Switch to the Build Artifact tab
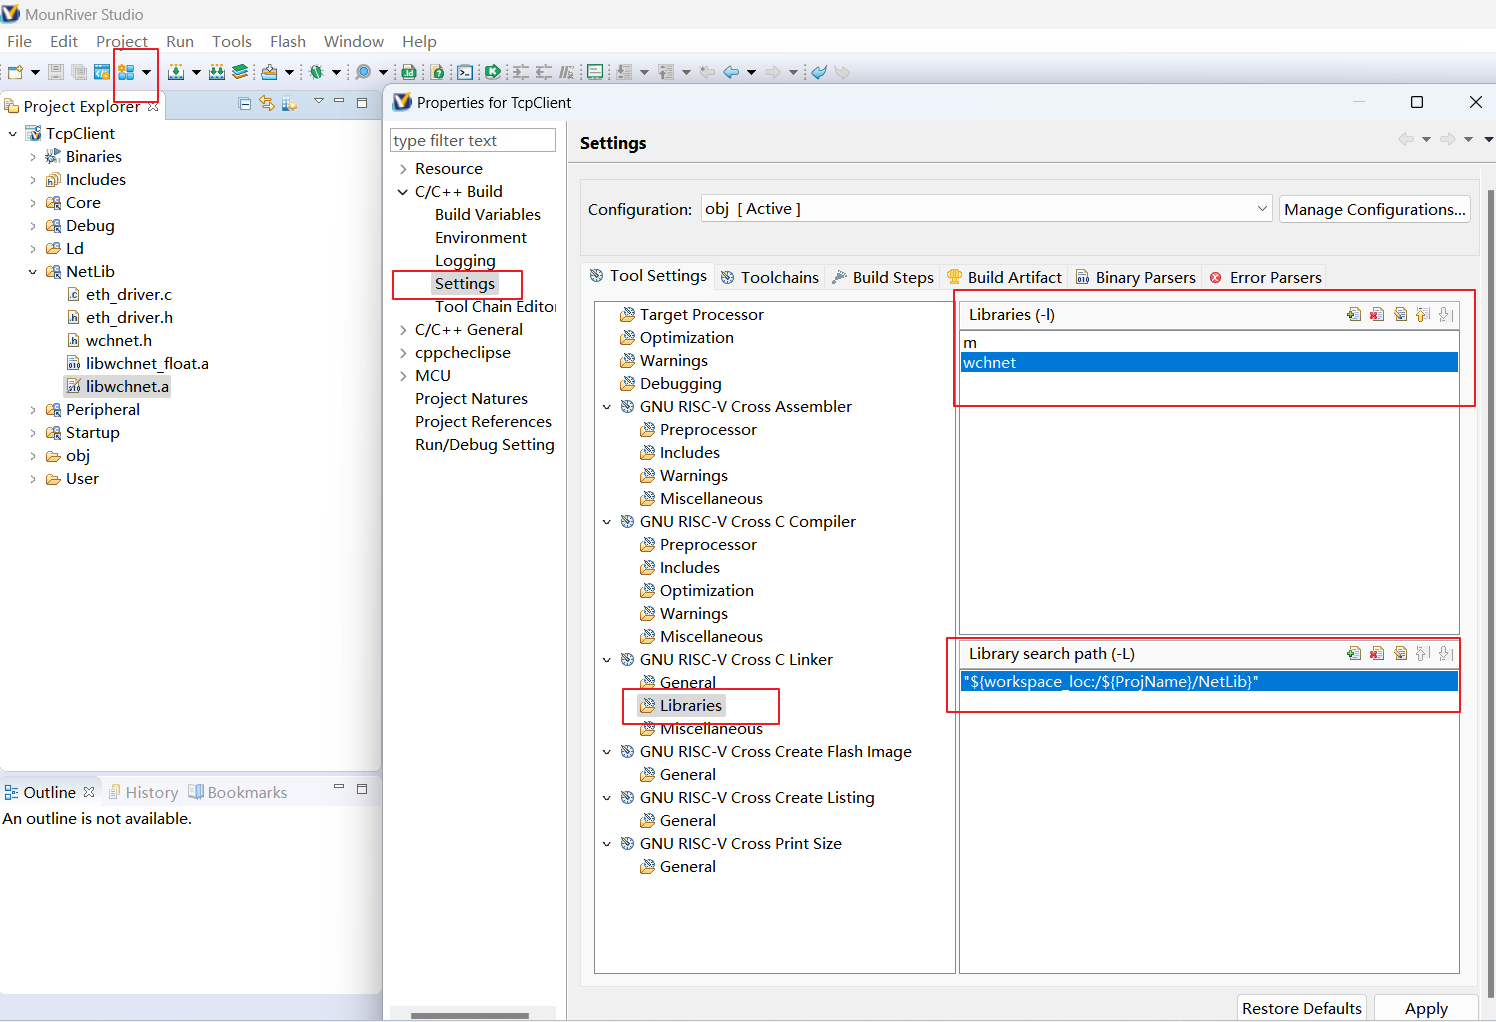This screenshot has height=1022, width=1496. point(1004,277)
